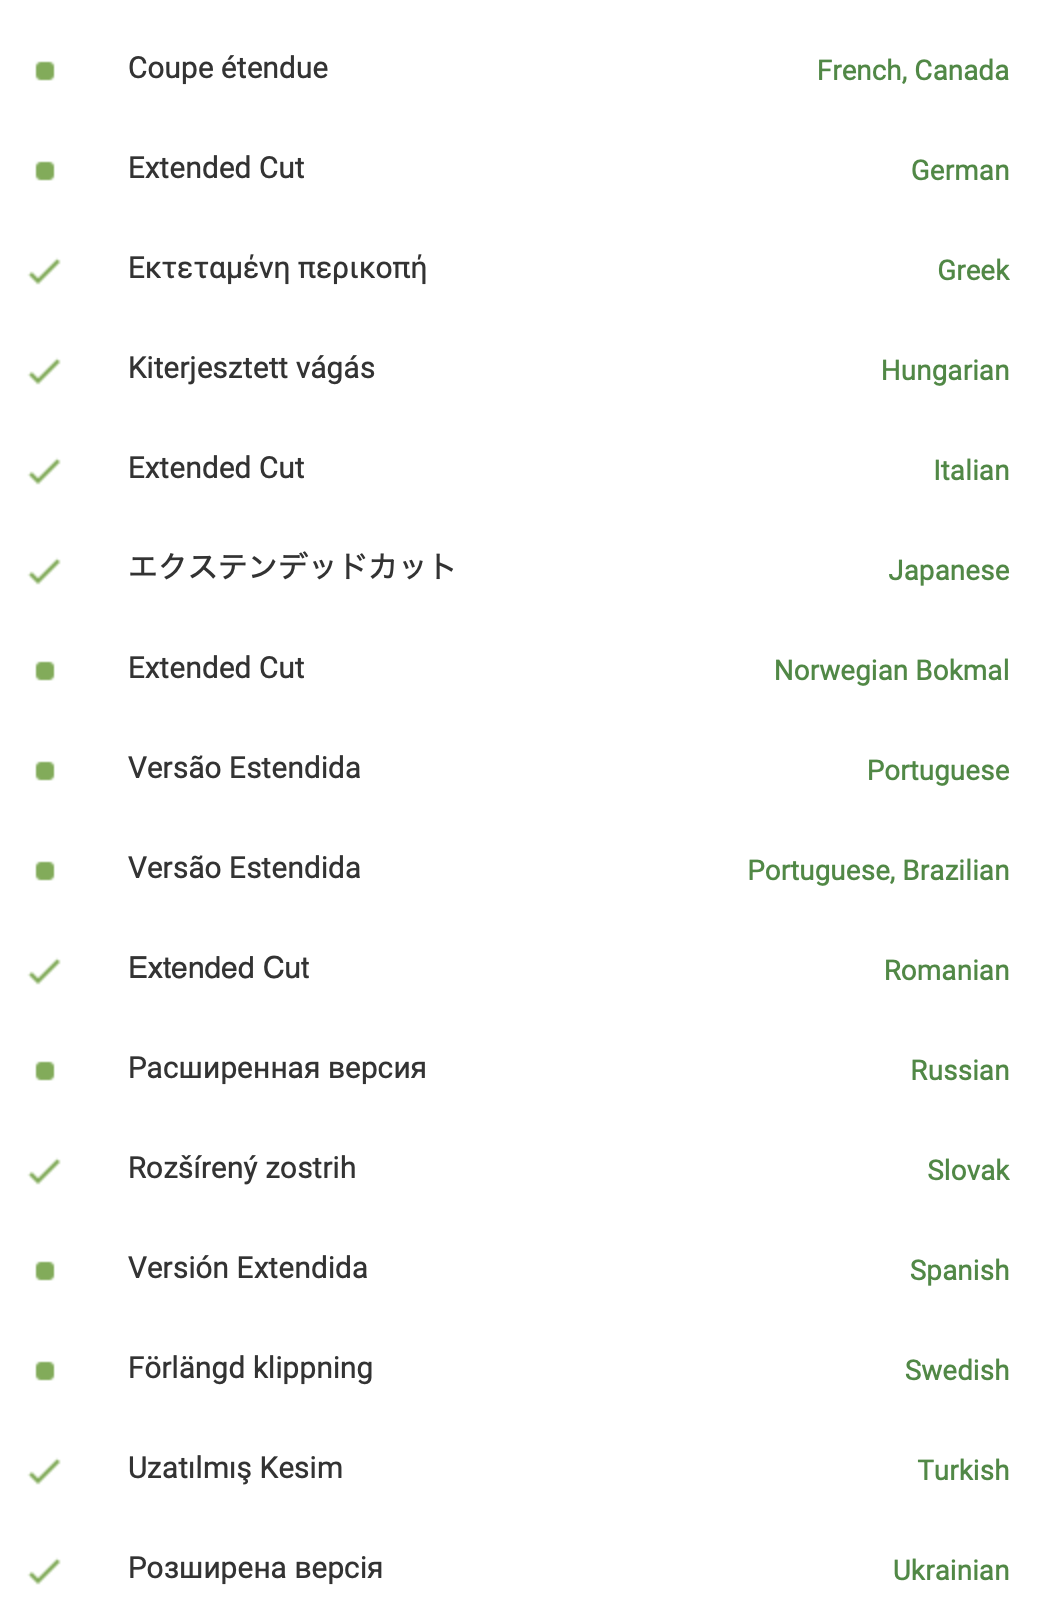1046x1618 pixels.
Task: Select the Versión Extendida Spanish translation
Action: pos(248,1268)
